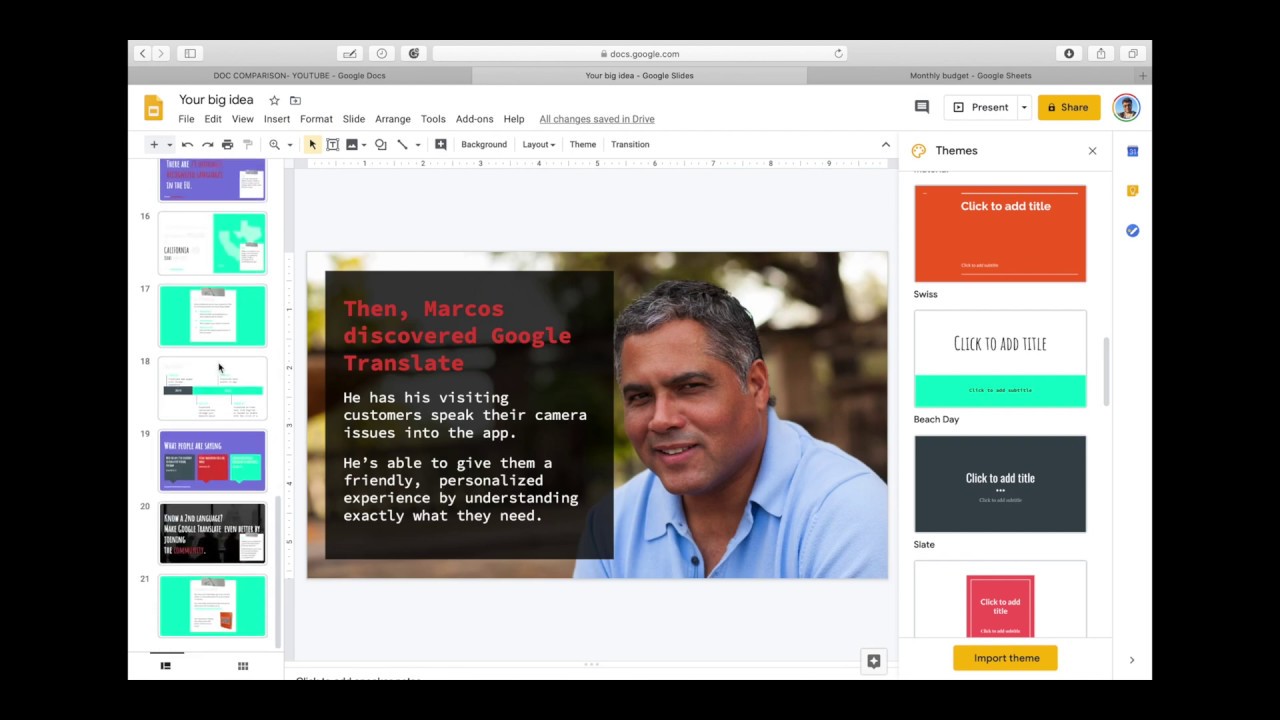Image resolution: width=1280 pixels, height=720 pixels.
Task: Open the line type dropdown arrow
Action: pyautogui.click(x=418, y=145)
